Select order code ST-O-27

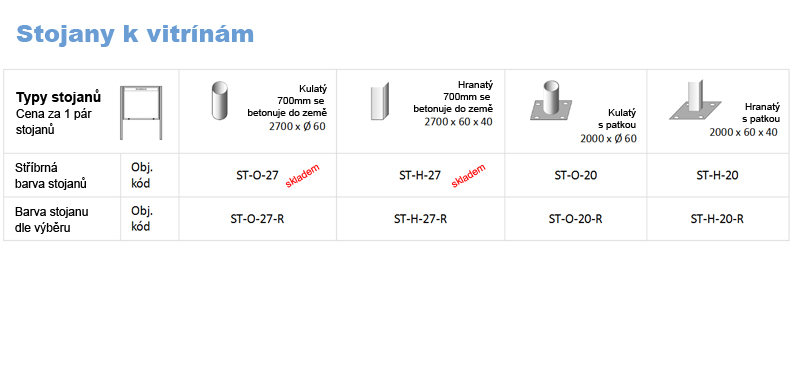[257, 176]
